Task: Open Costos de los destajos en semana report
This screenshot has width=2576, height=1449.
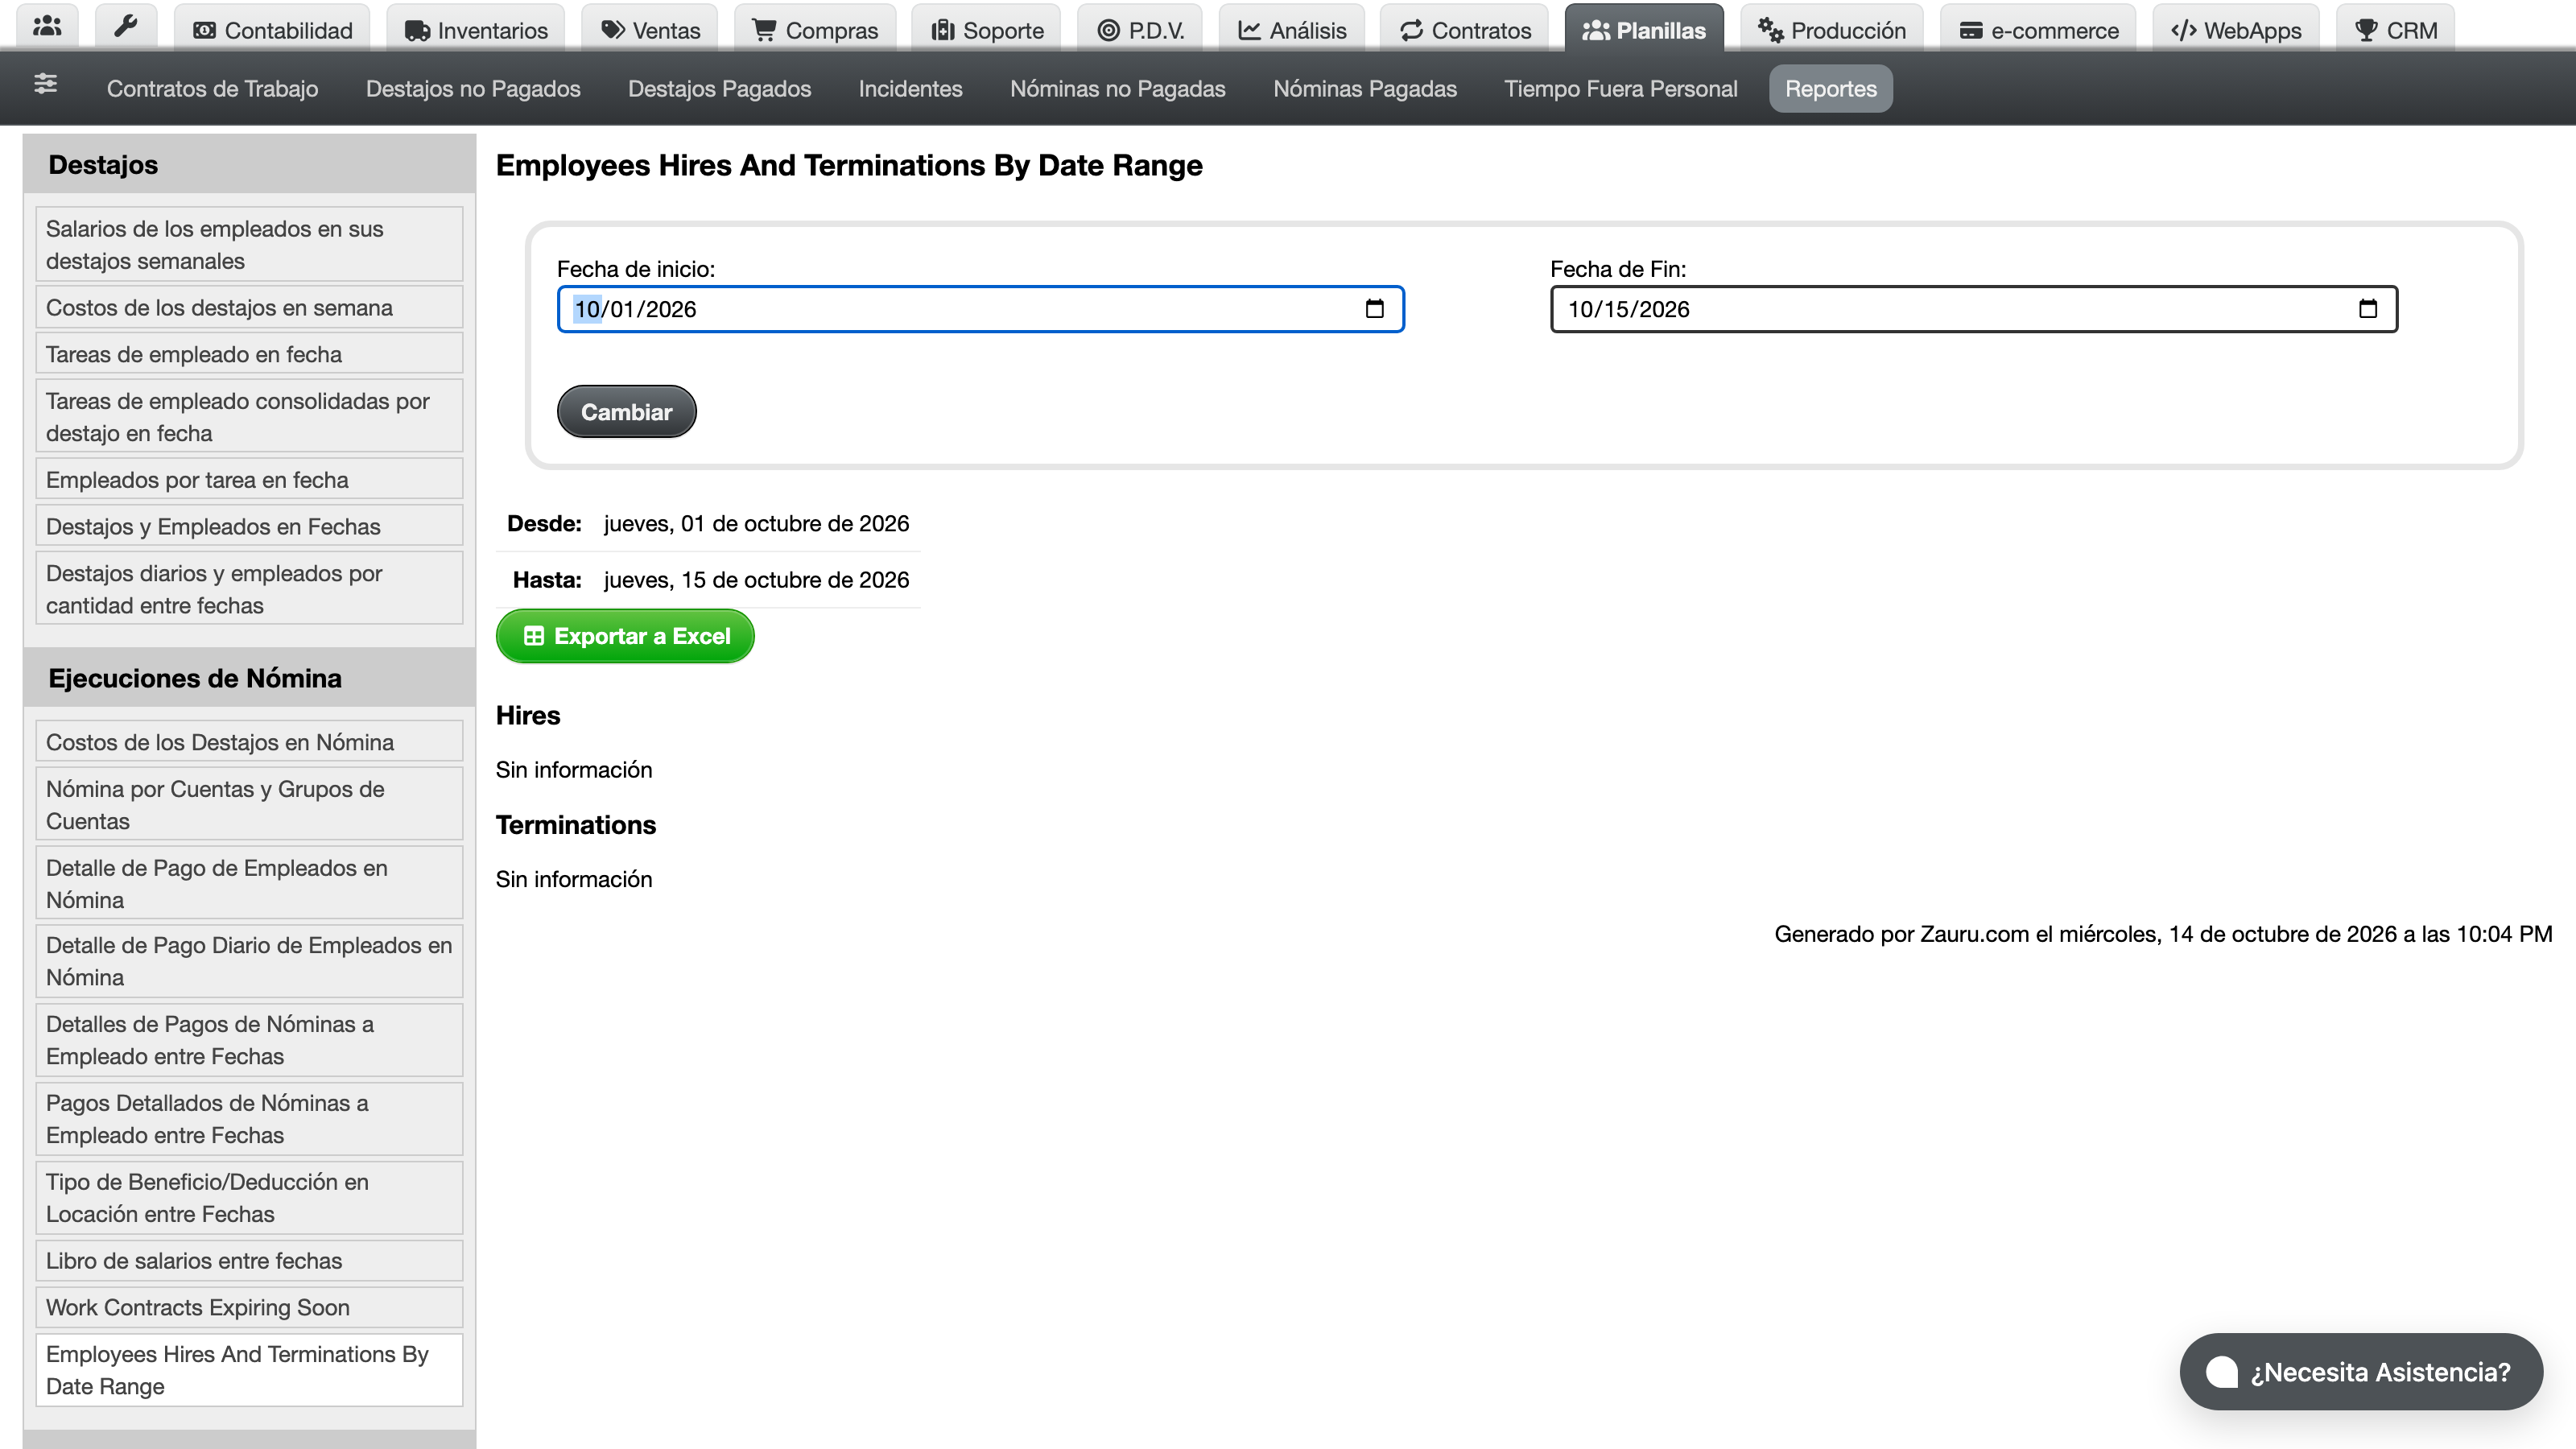Action: point(249,307)
